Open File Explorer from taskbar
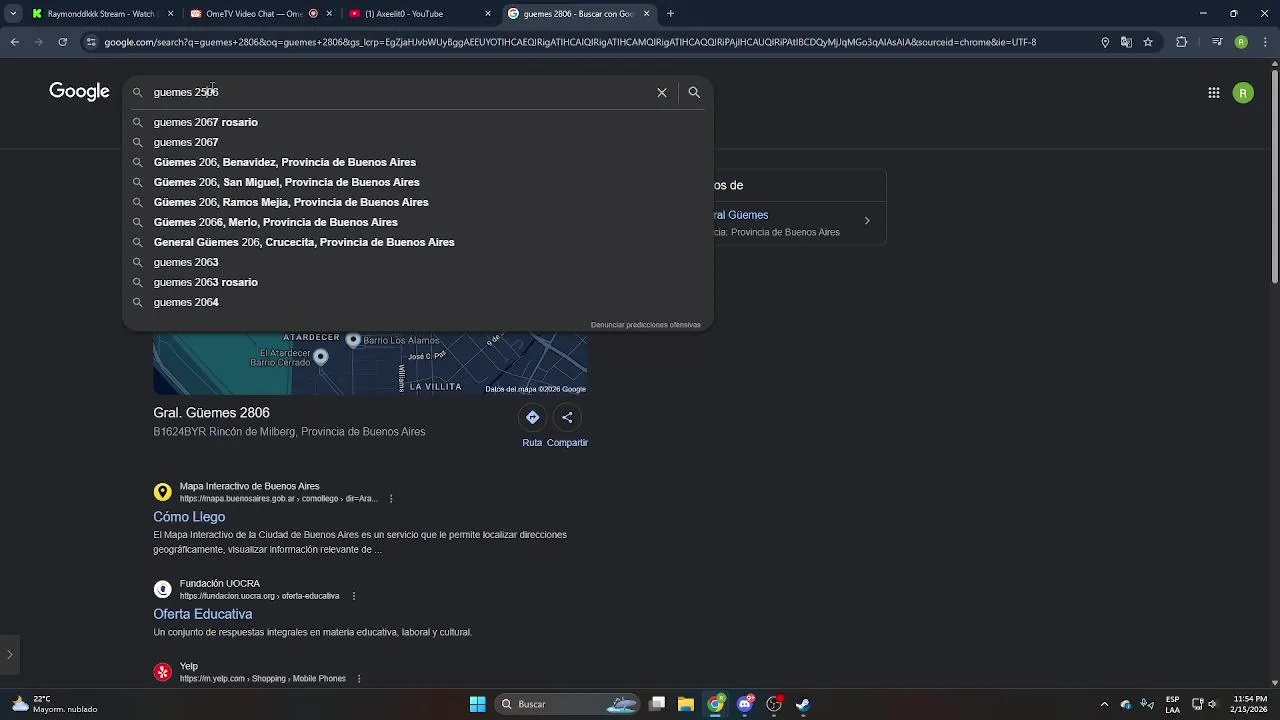This screenshot has width=1280, height=720. (686, 704)
